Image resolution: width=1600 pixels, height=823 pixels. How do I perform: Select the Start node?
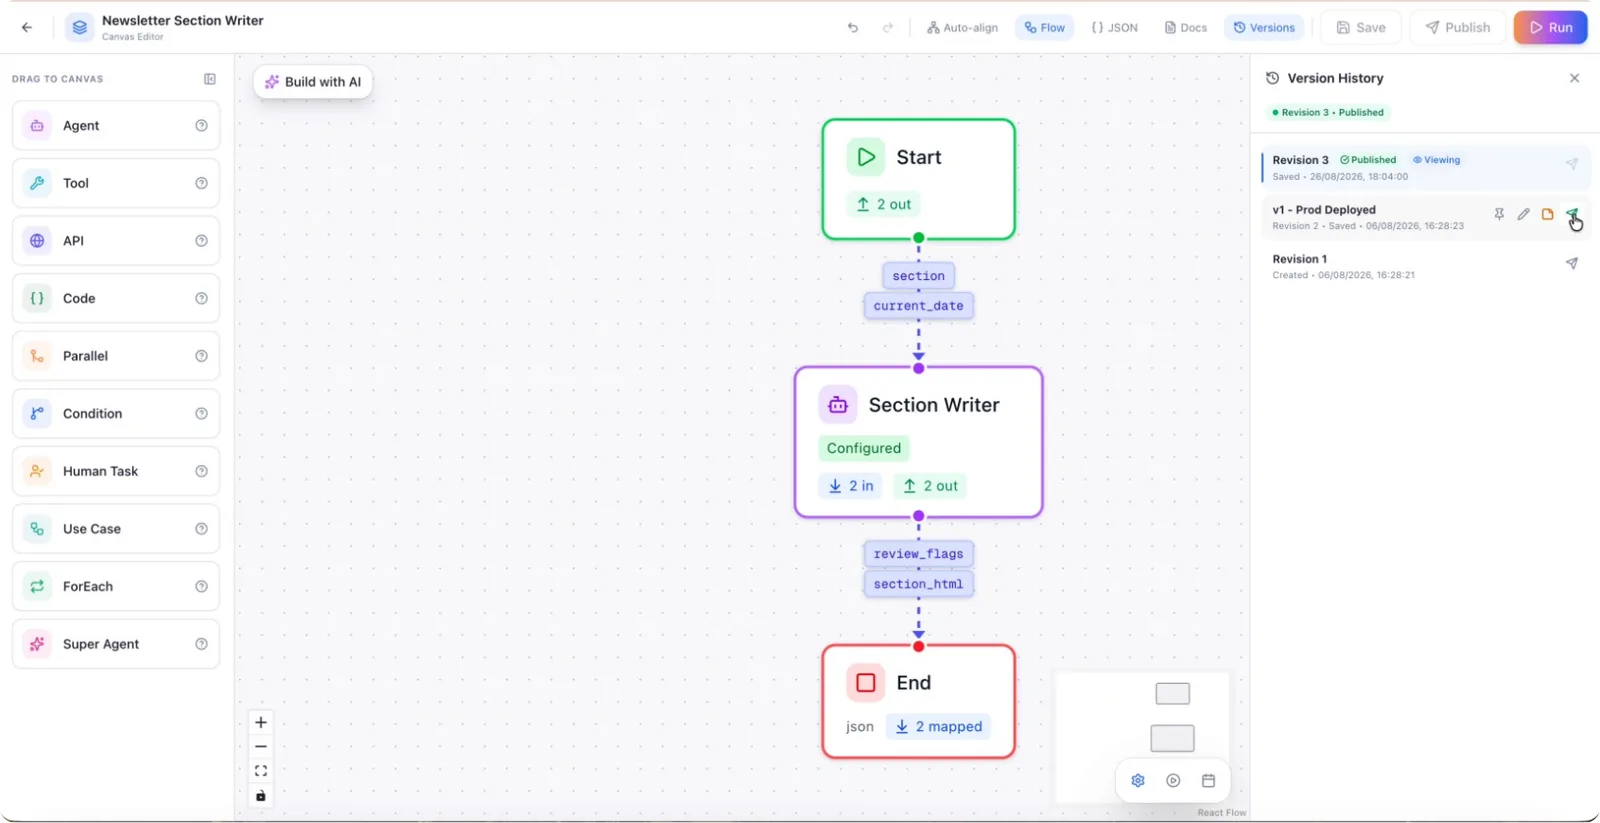pos(919,180)
